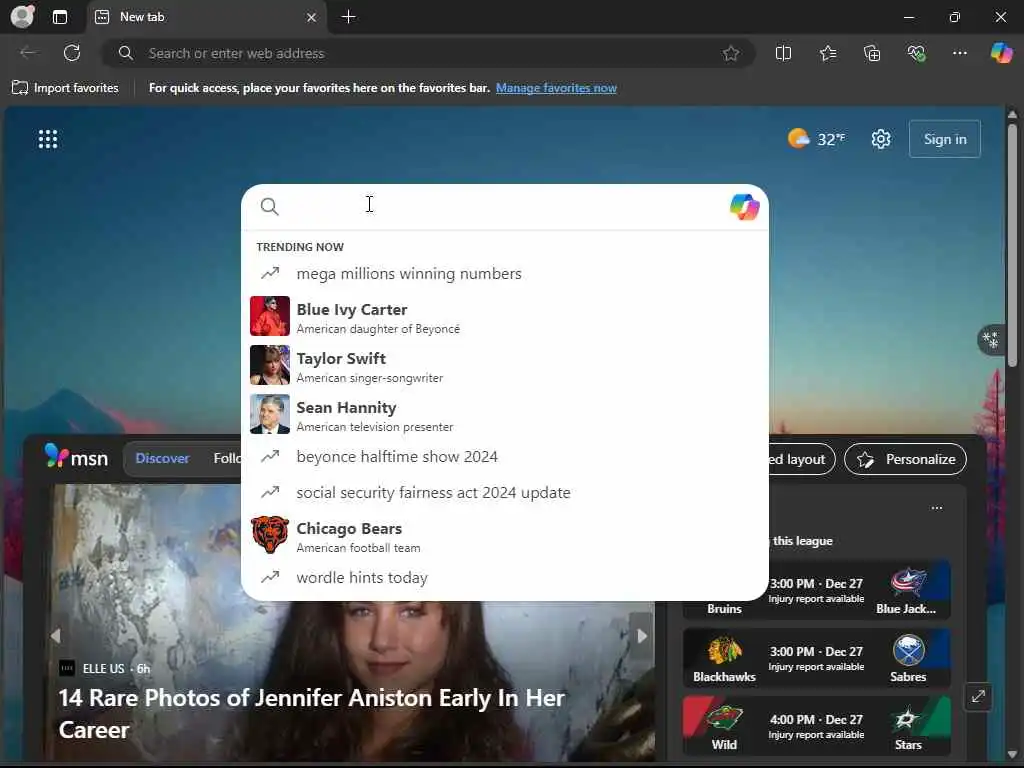Add this page to favorites star
The height and width of the screenshot is (768, 1024).
click(x=731, y=54)
